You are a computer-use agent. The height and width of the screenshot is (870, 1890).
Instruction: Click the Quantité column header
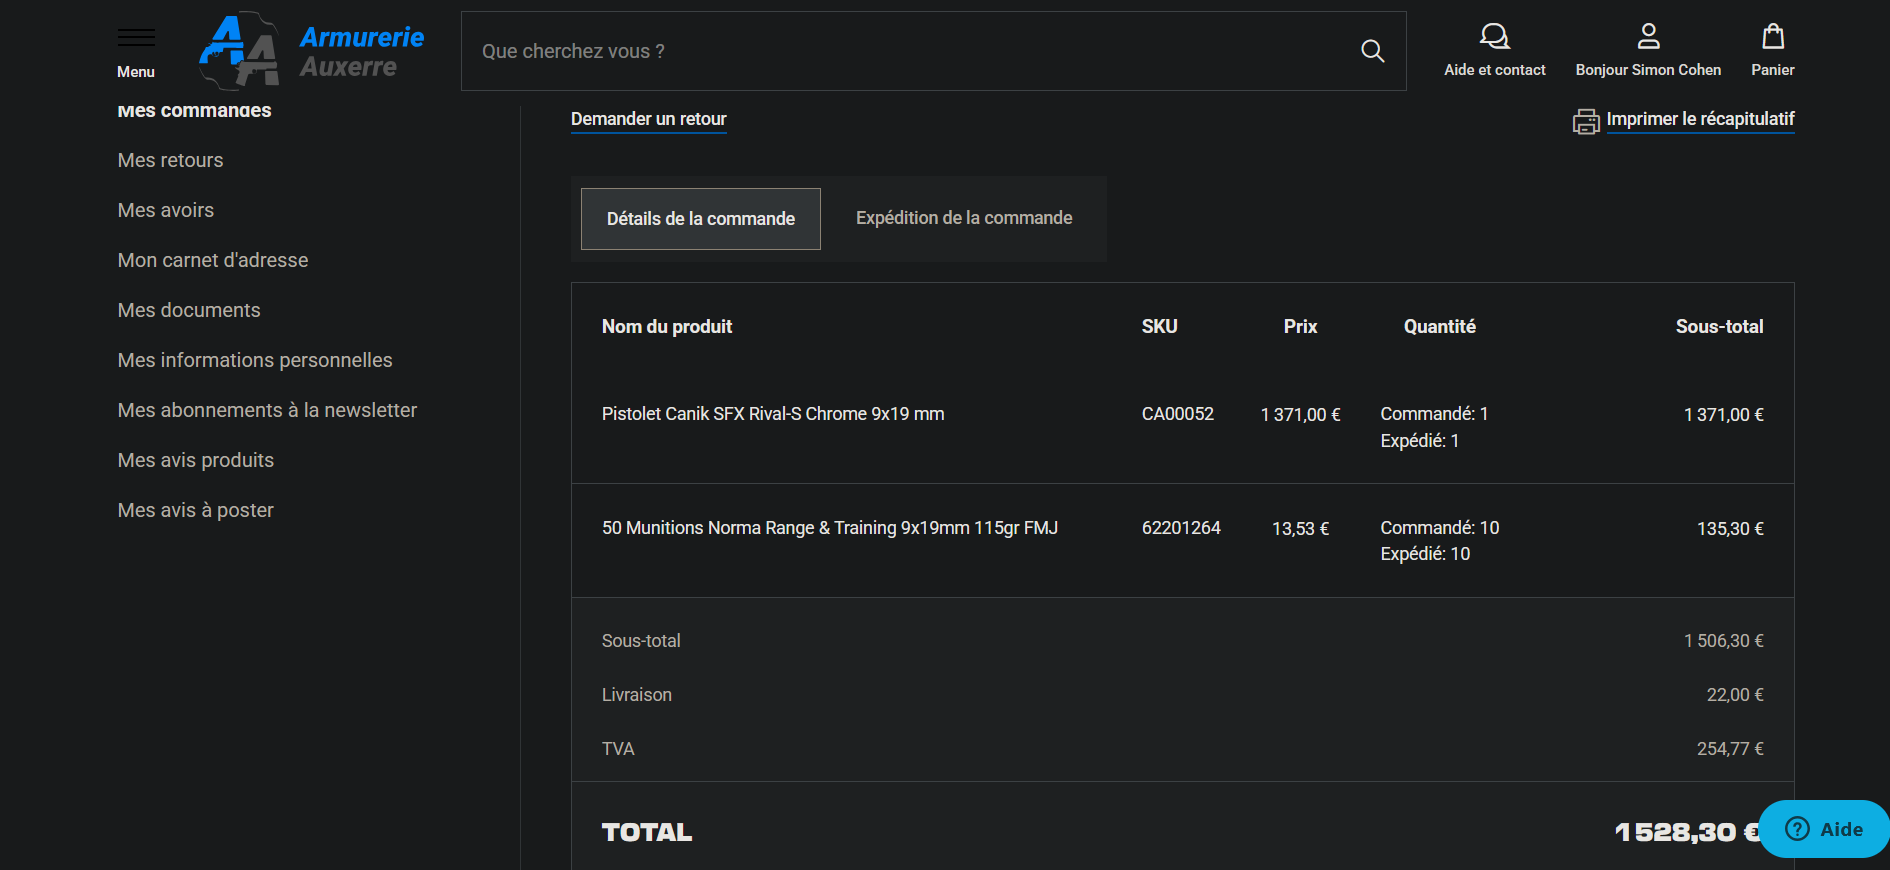click(1440, 327)
